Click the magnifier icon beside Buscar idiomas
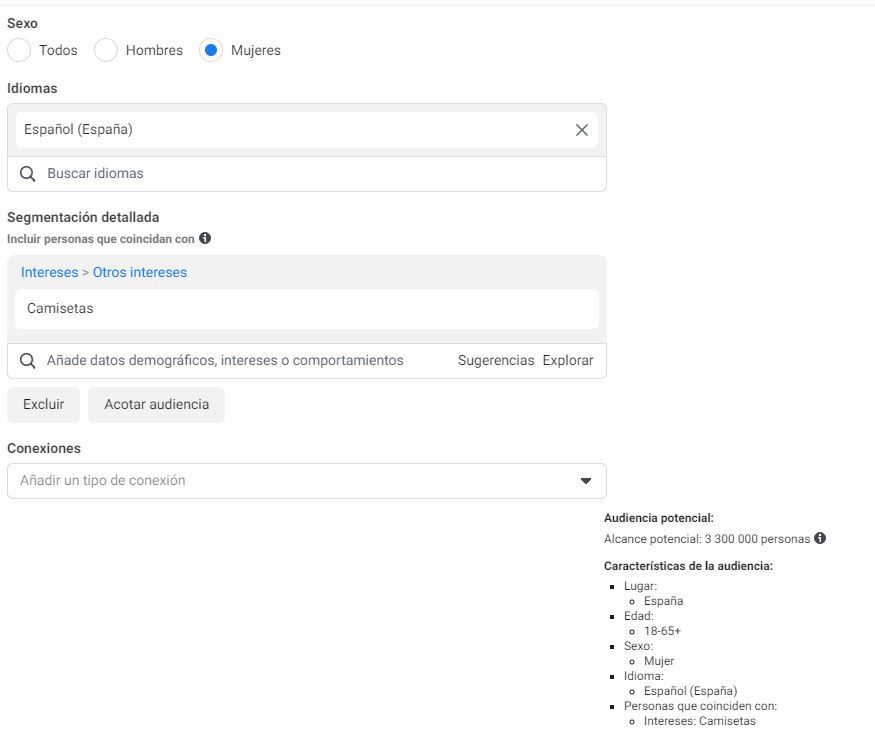875x743 pixels. 28,174
